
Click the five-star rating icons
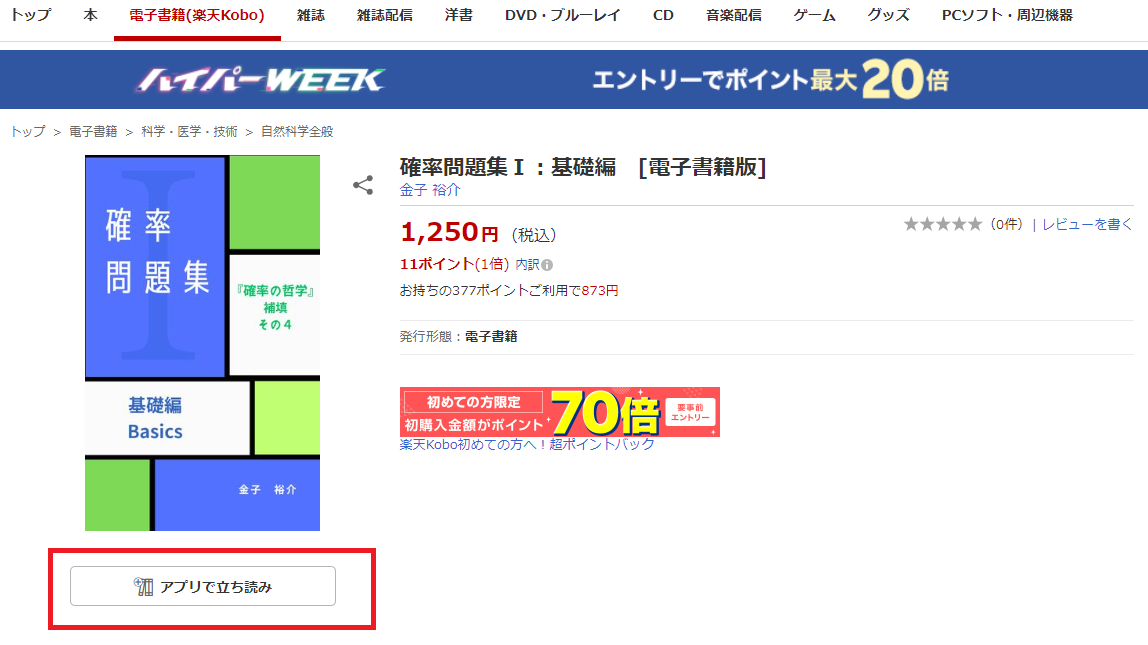point(942,225)
